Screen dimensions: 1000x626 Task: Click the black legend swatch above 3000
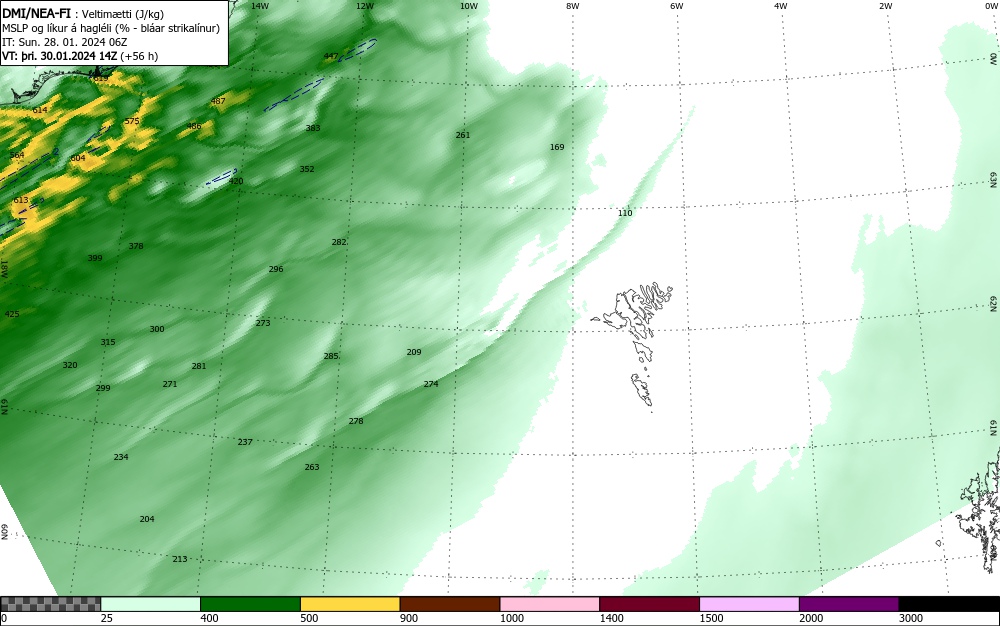(949, 604)
